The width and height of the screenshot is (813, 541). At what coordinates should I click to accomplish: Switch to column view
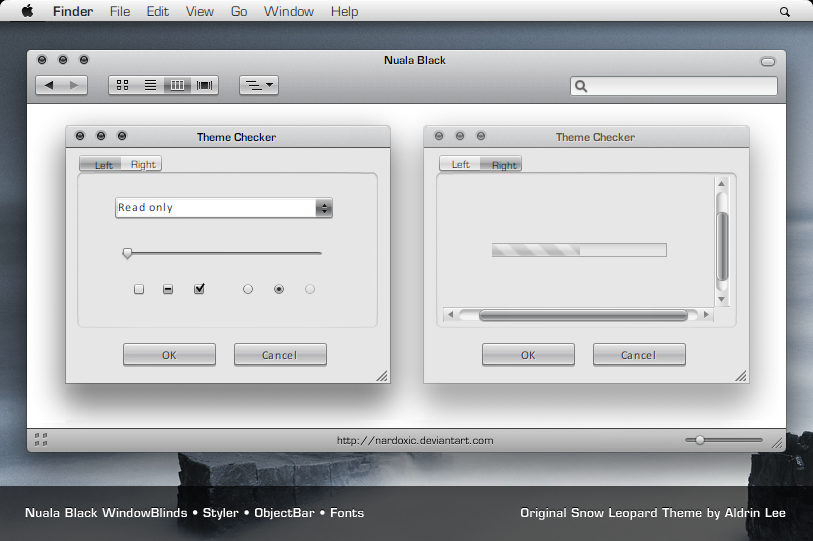pyautogui.click(x=177, y=85)
